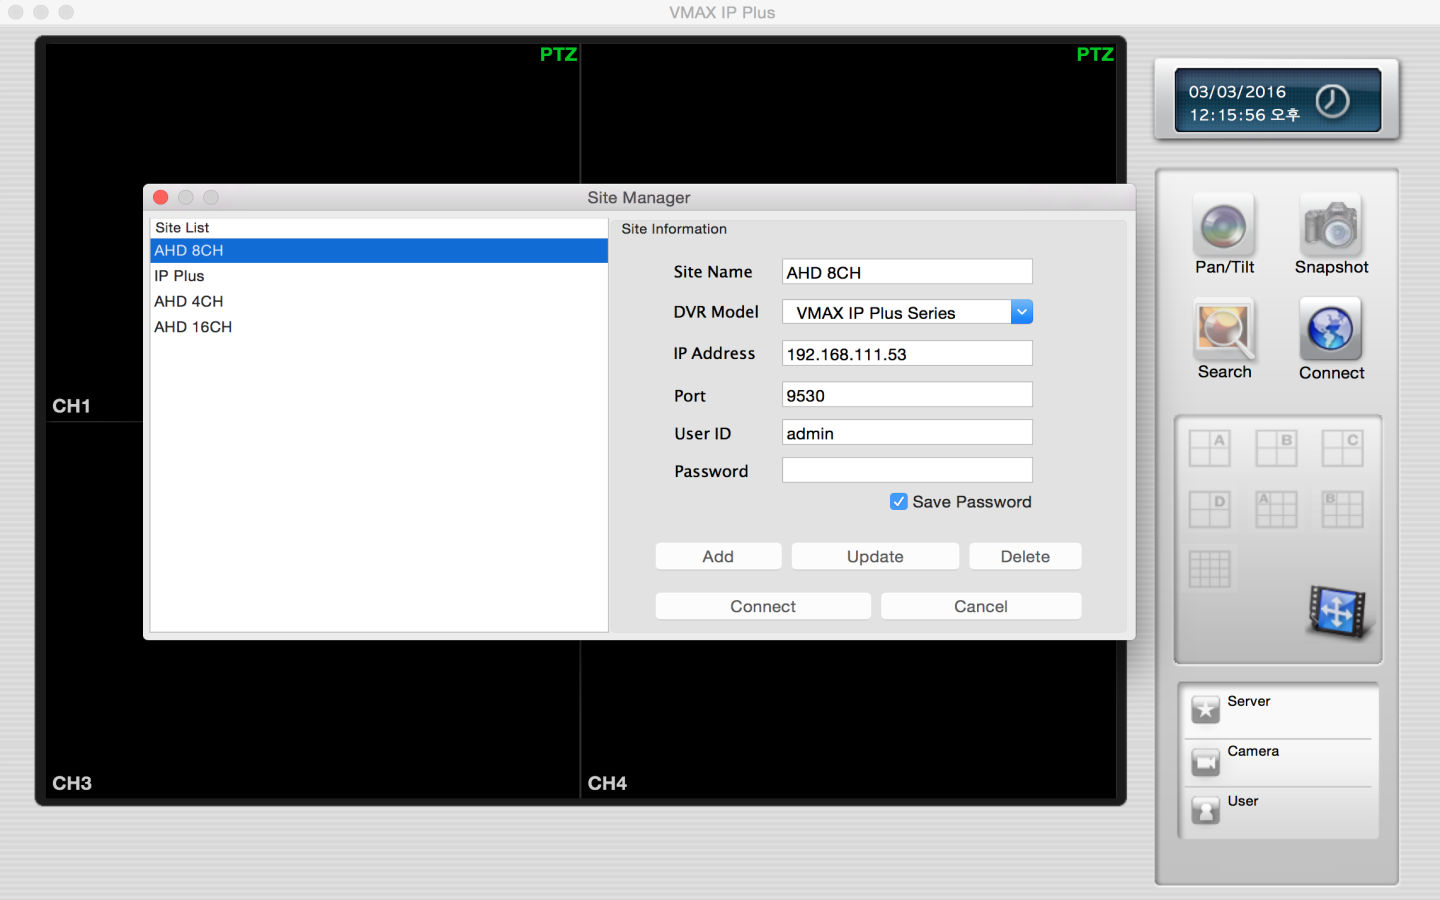Screen dimensions: 1440x900
Task: Click the User ID field
Action: [907, 433]
